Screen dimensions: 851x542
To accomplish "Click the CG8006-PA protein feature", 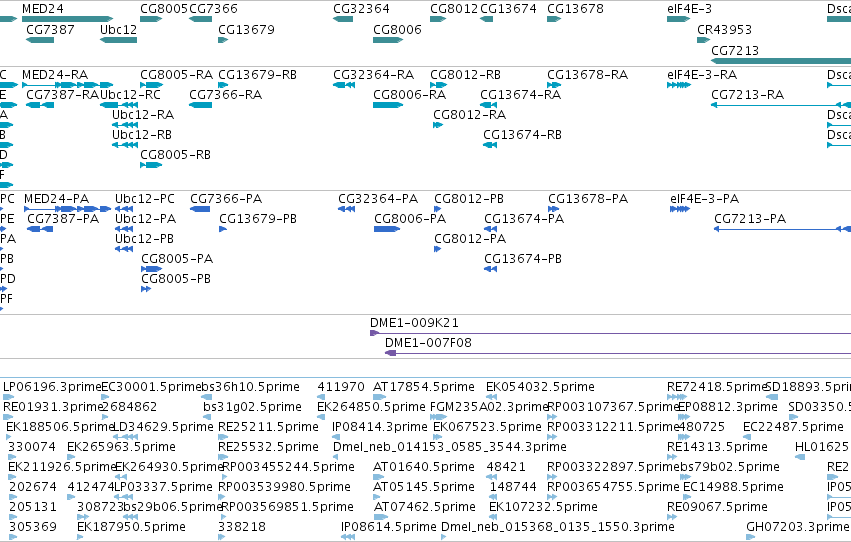I will 387,229.
